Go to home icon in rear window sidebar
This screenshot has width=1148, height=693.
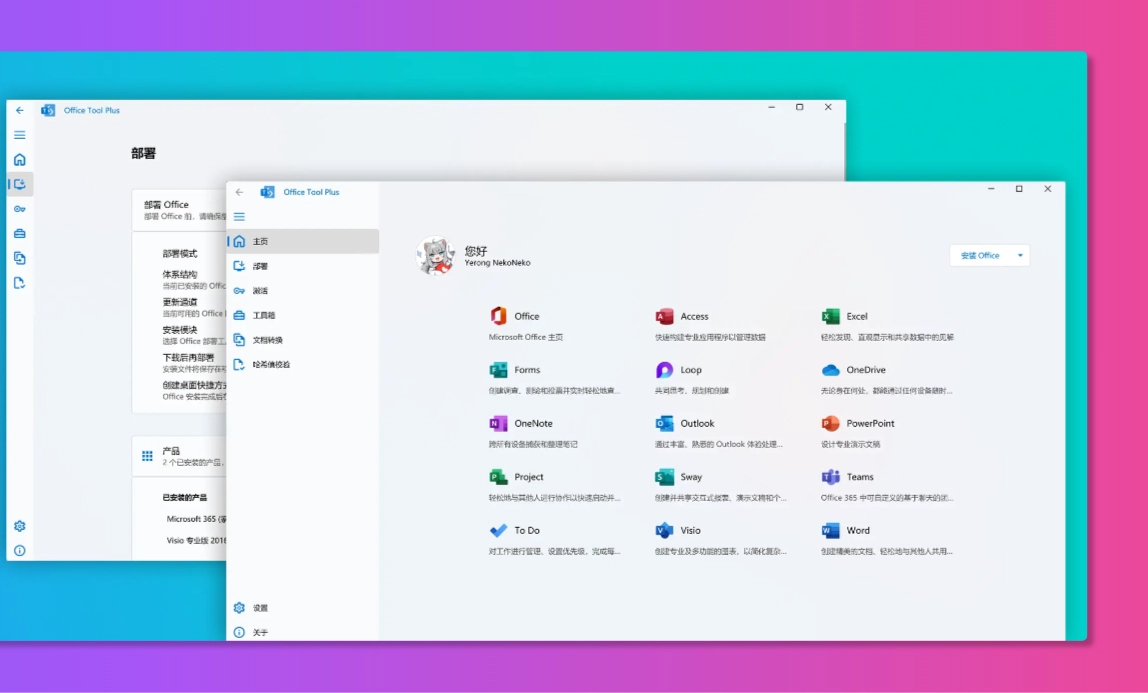(x=20, y=160)
